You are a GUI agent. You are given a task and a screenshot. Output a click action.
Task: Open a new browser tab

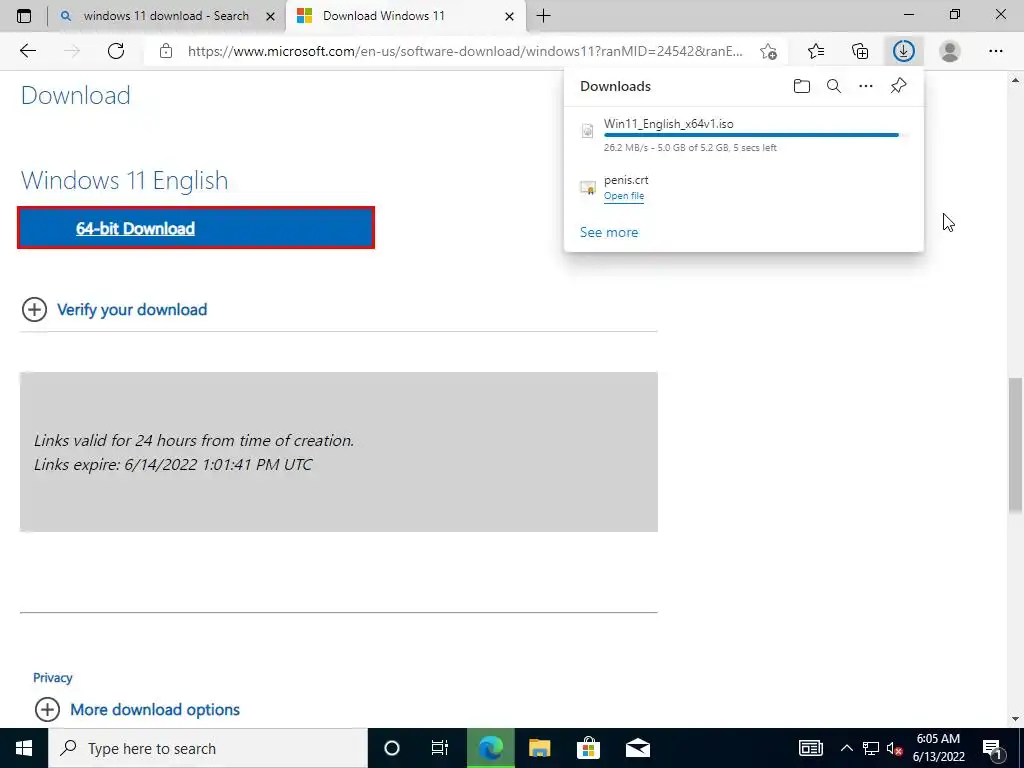(543, 16)
